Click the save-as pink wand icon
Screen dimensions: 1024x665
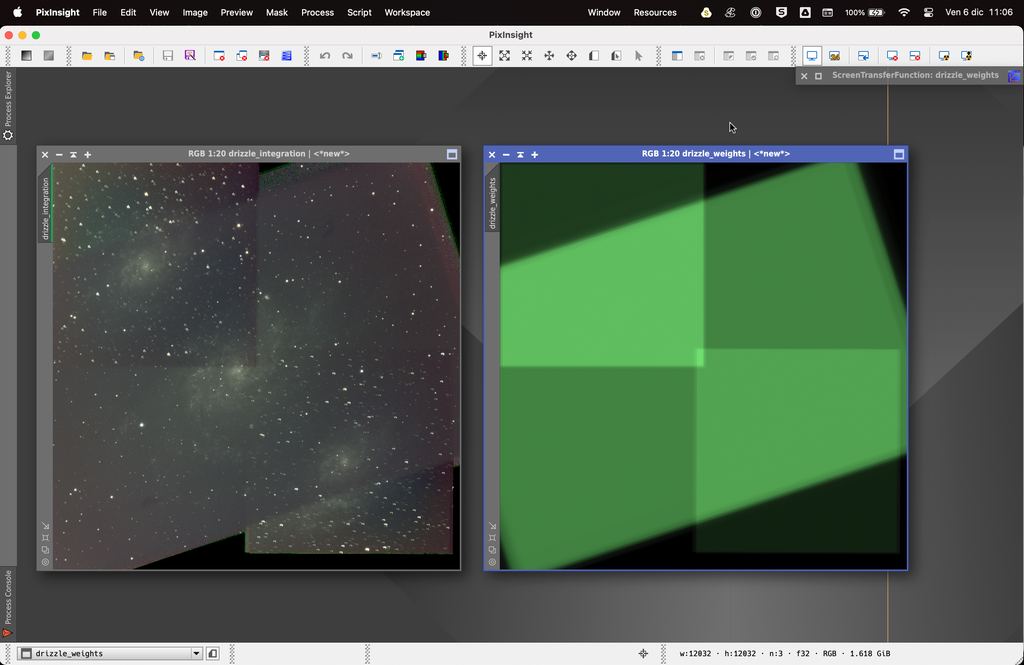coord(190,56)
